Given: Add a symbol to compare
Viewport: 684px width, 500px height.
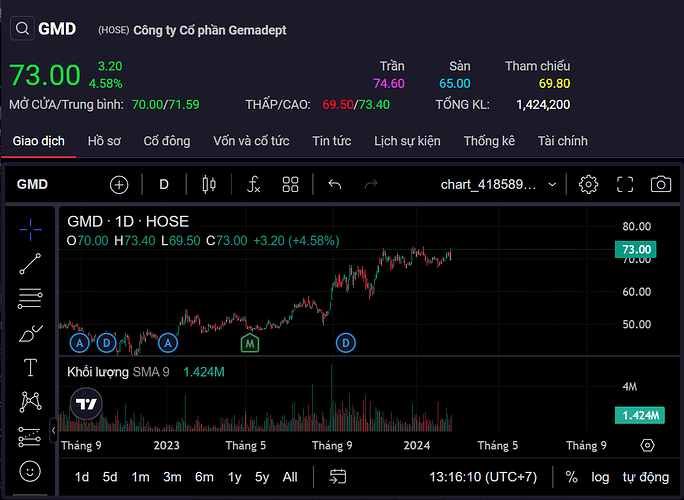Looking at the screenshot, I should point(119,185).
